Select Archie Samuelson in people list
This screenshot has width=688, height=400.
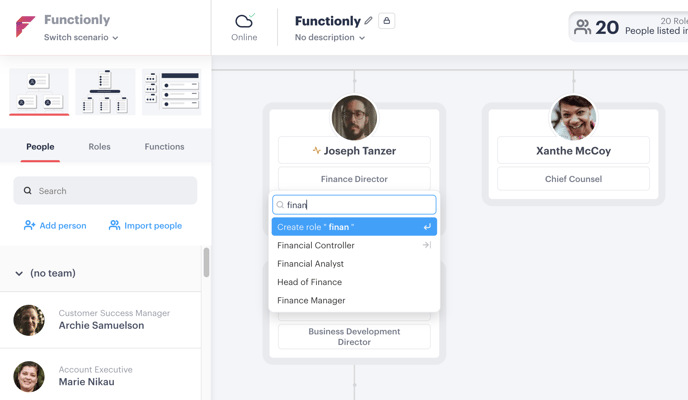pyautogui.click(x=100, y=320)
